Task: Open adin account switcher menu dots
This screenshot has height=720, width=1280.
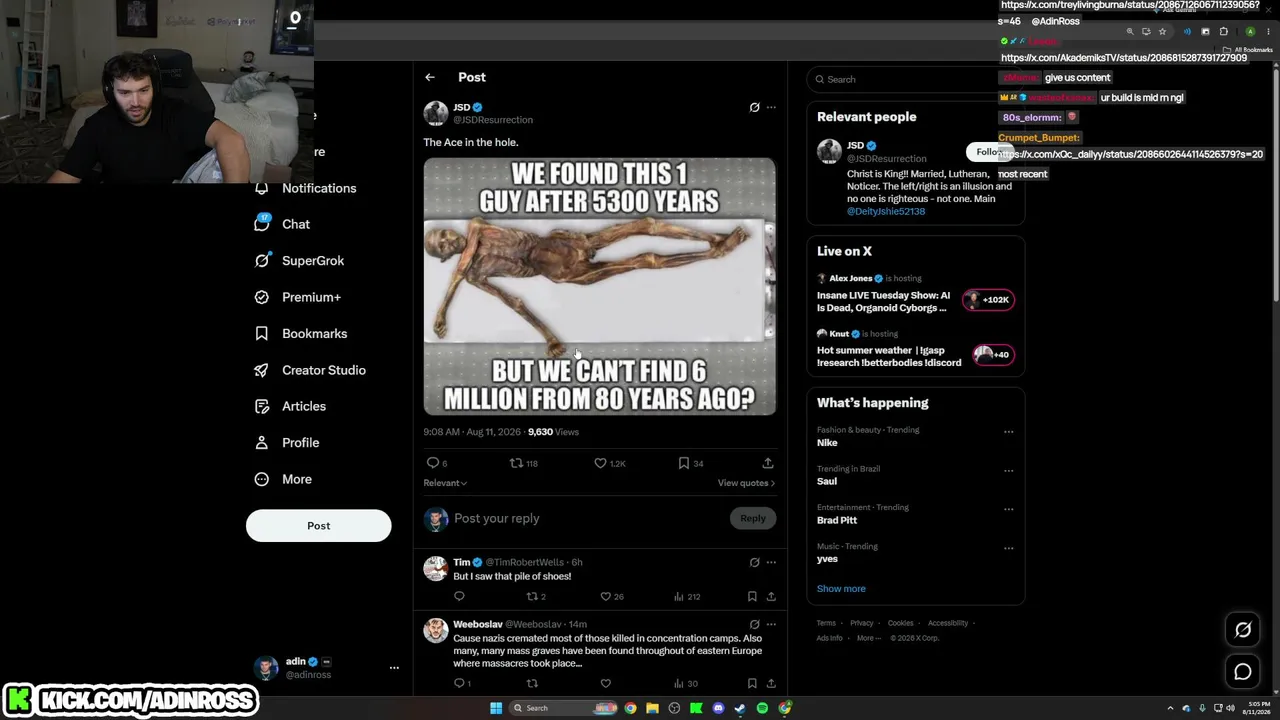Action: [x=394, y=667]
